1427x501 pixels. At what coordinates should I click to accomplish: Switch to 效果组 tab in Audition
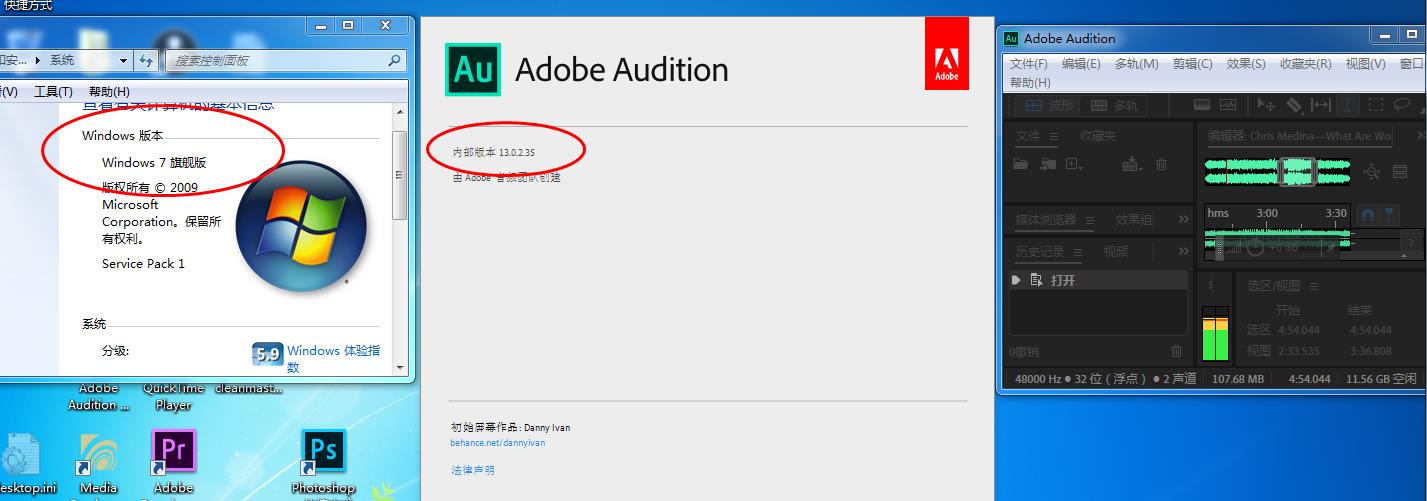[x=1134, y=220]
